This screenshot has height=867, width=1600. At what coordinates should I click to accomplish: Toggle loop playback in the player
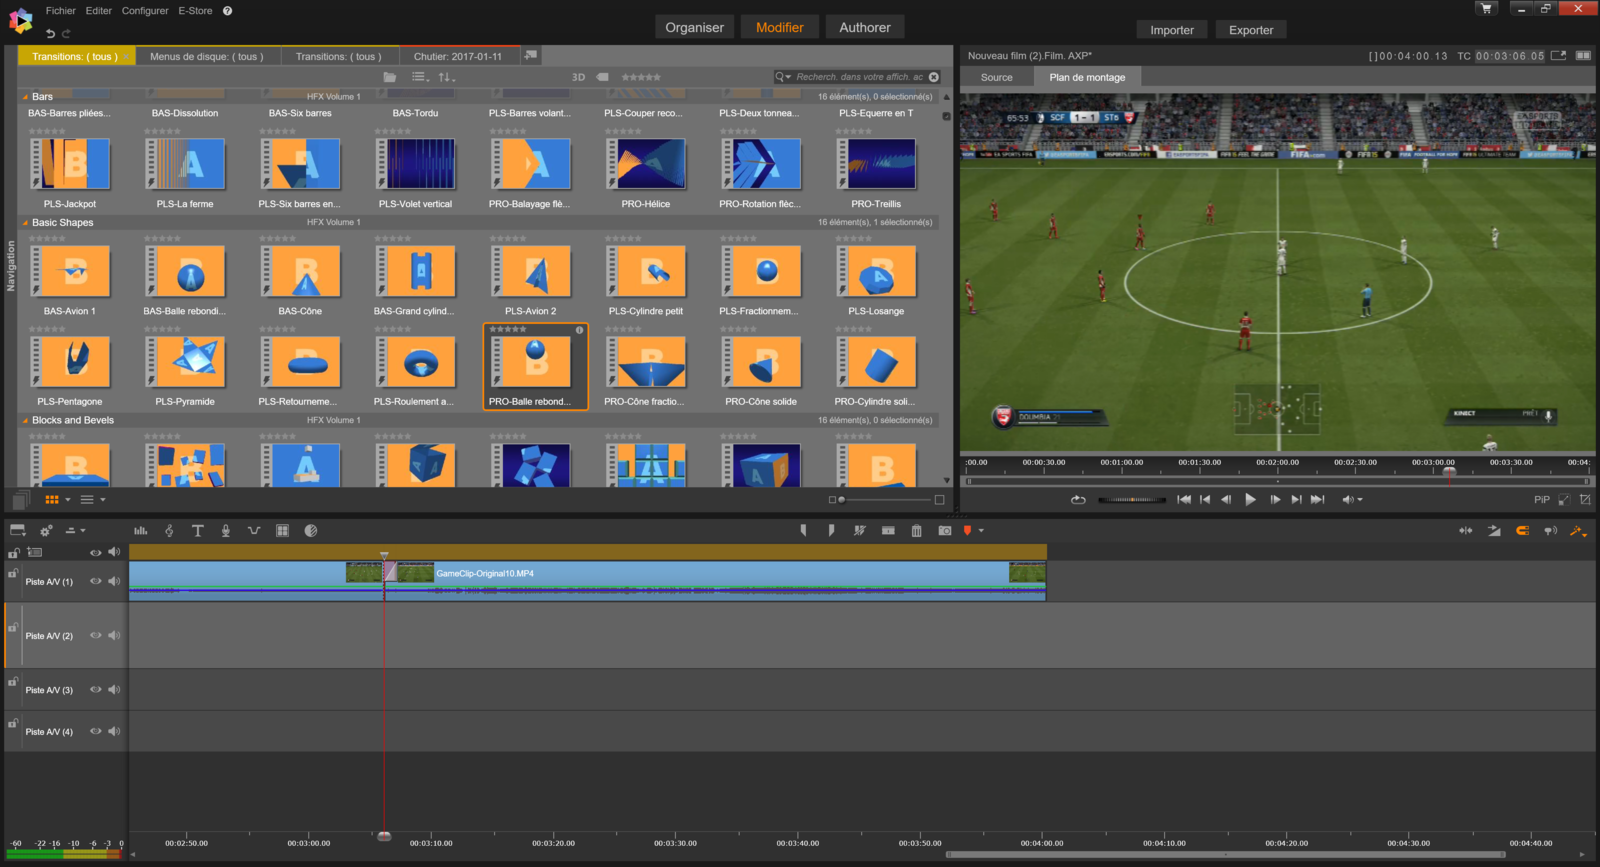pos(1078,499)
